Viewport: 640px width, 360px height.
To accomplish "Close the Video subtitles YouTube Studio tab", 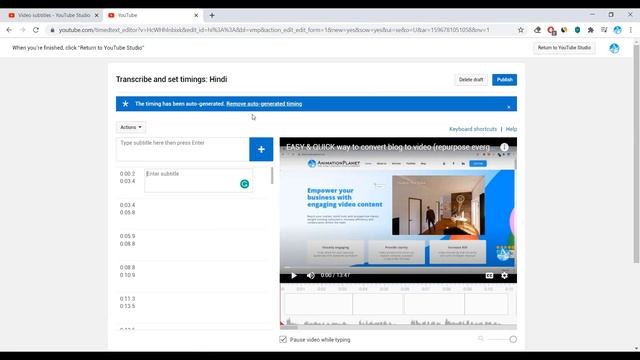I will 97,16.
